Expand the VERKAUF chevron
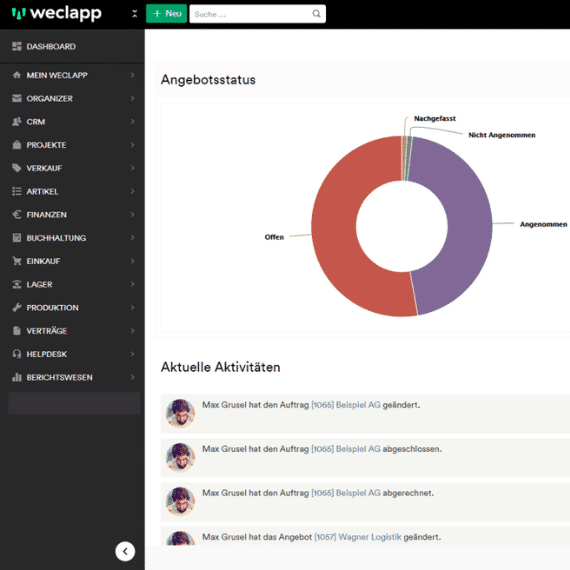This screenshot has width=570, height=570. point(132,168)
